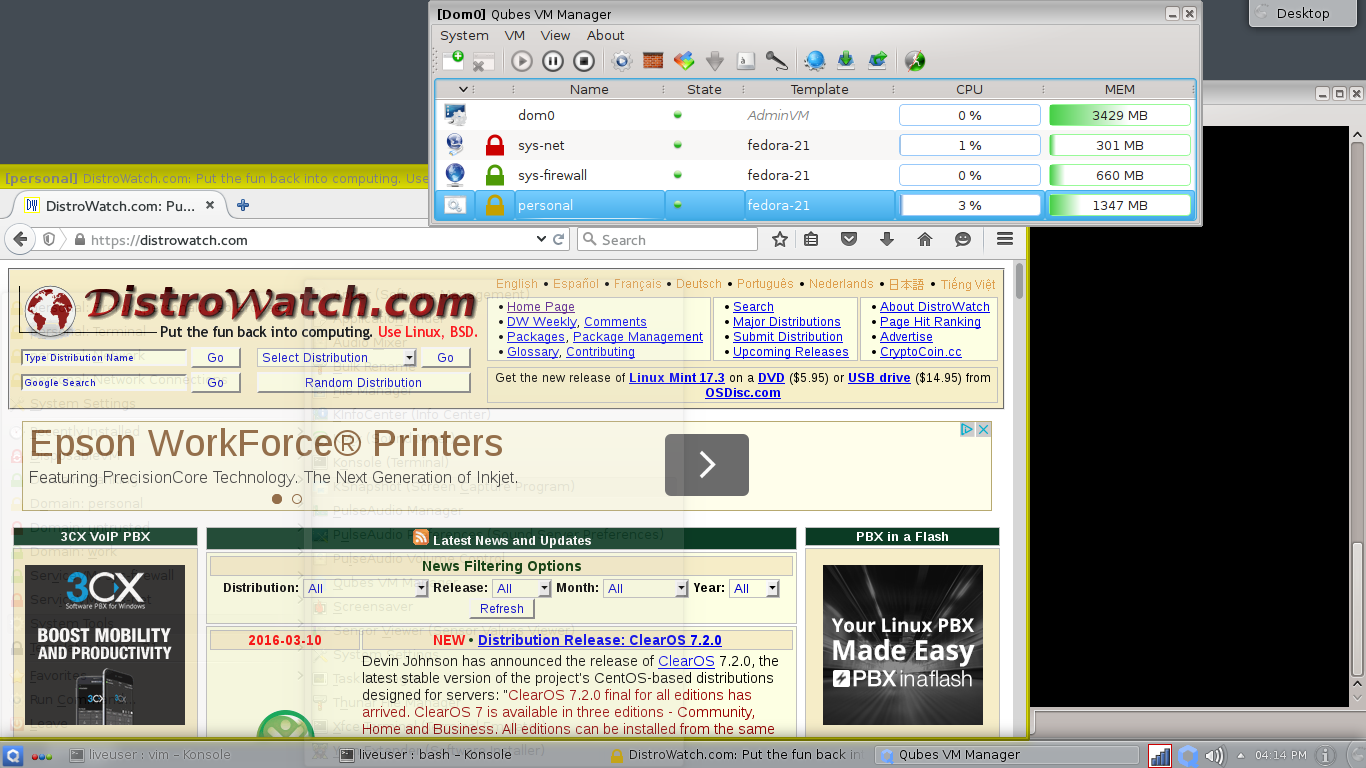Open global settings globe icon
This screenshot has width=1366, height=768.
point(815,61)
